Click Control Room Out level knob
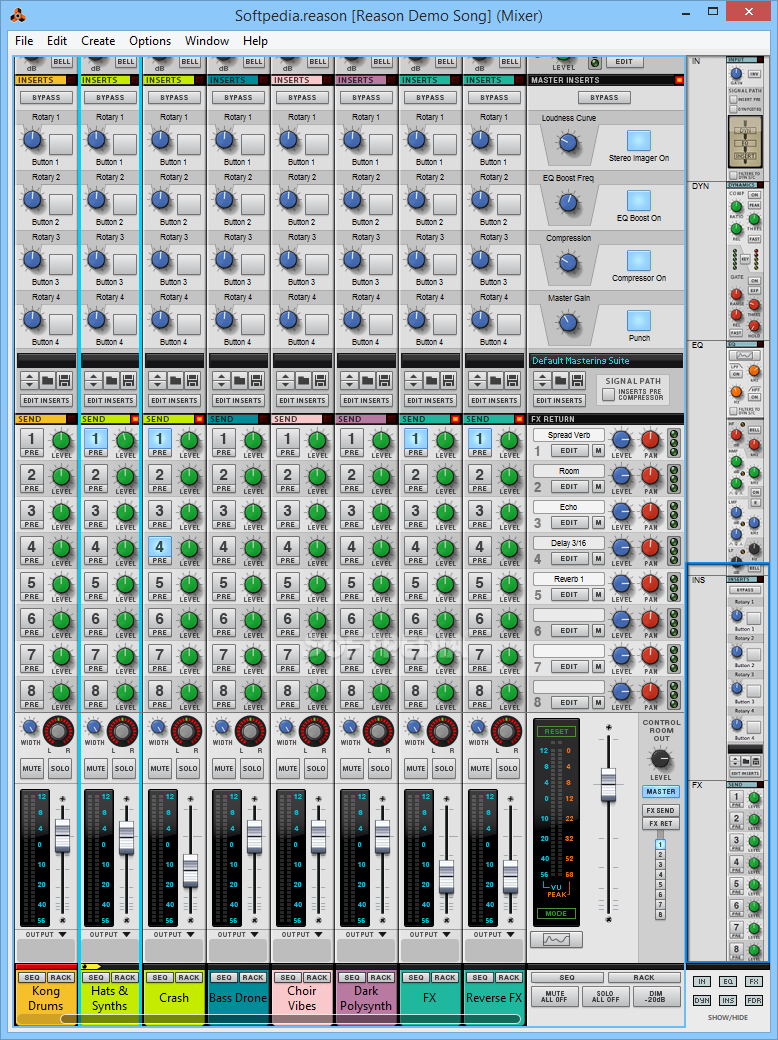Screen dimensions: 778x1040 pos(660,759)
